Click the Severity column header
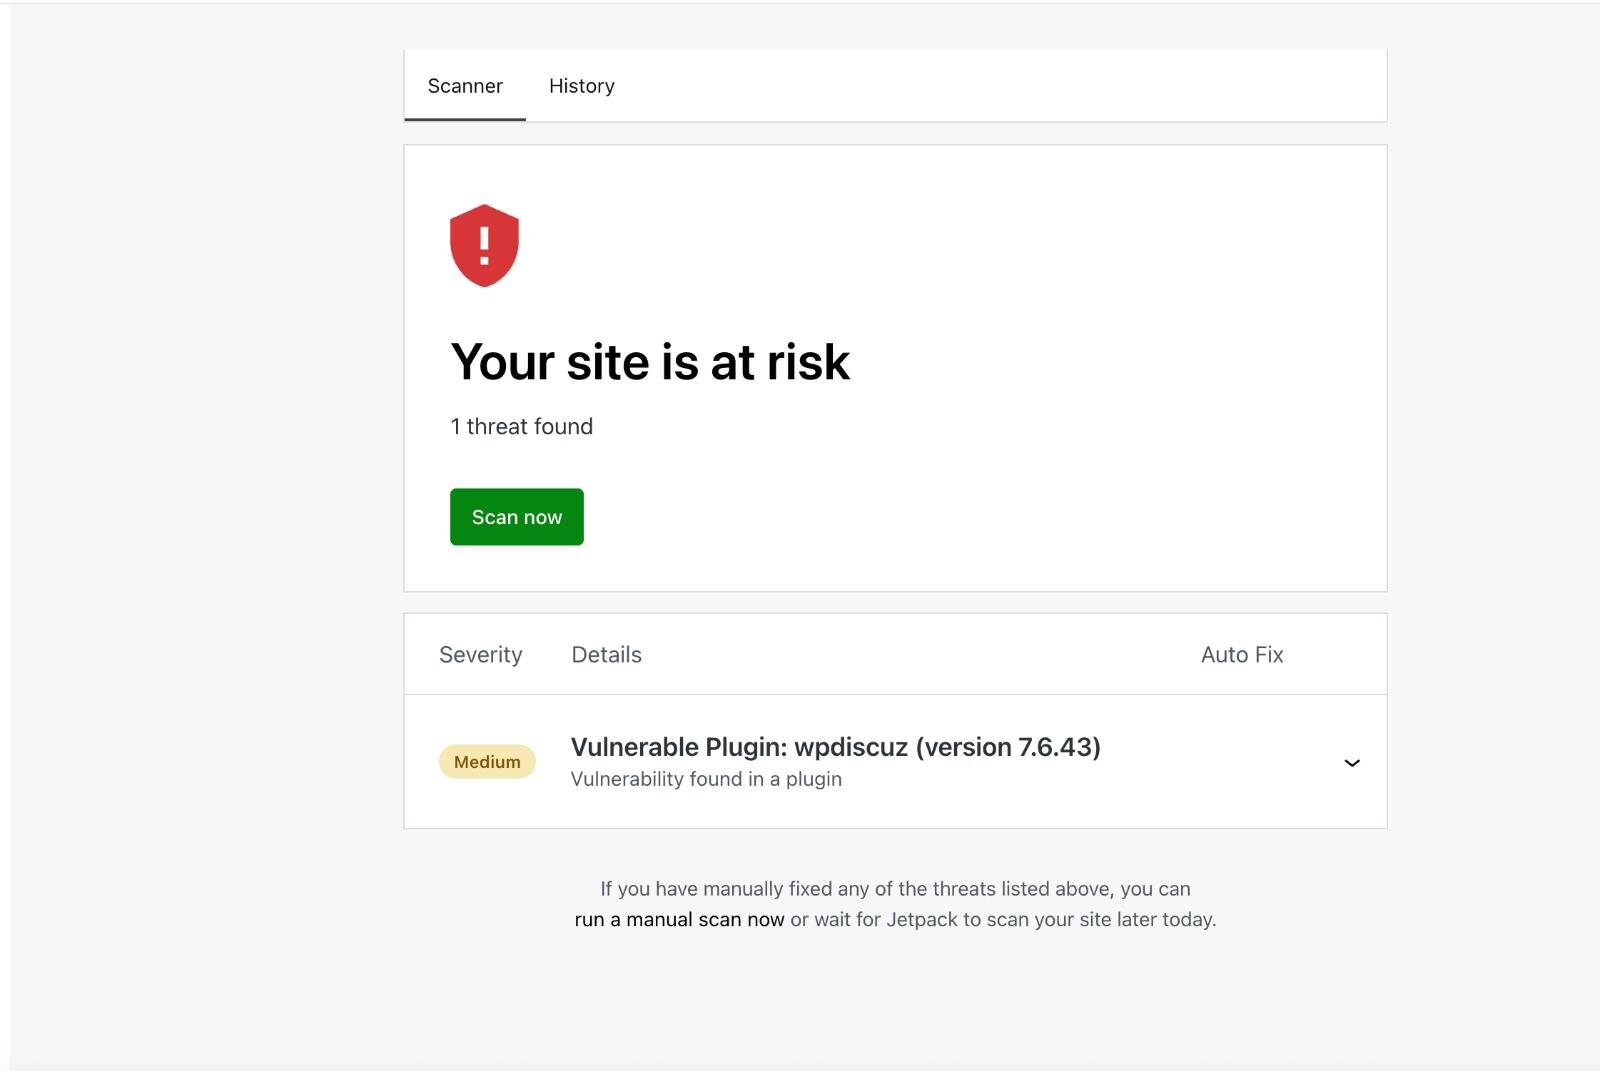Viewport: 1600px width, 1071px height. coord(480,655)
